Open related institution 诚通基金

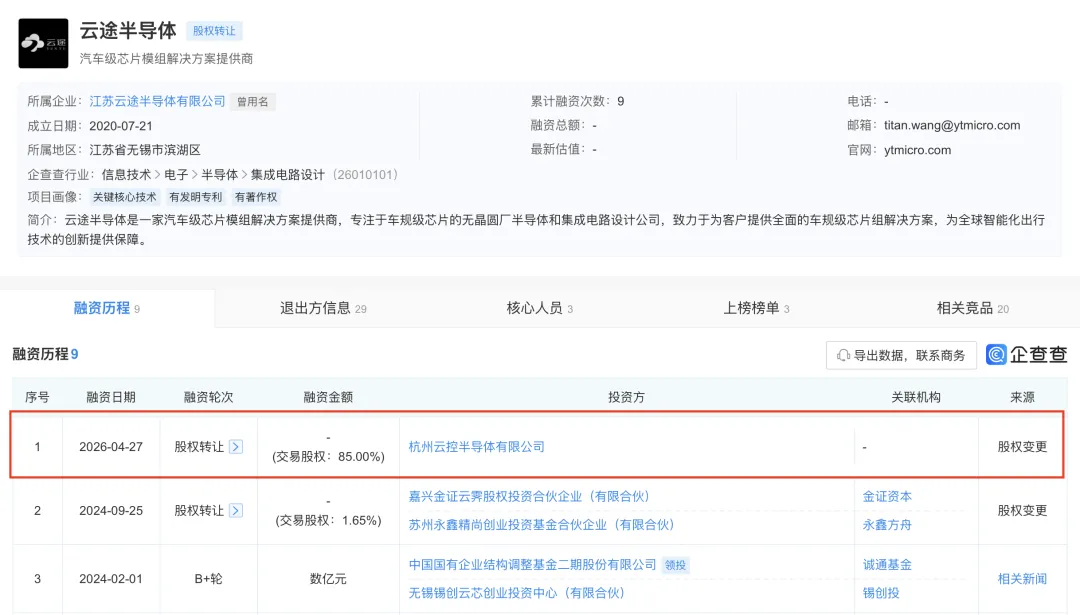887,565
